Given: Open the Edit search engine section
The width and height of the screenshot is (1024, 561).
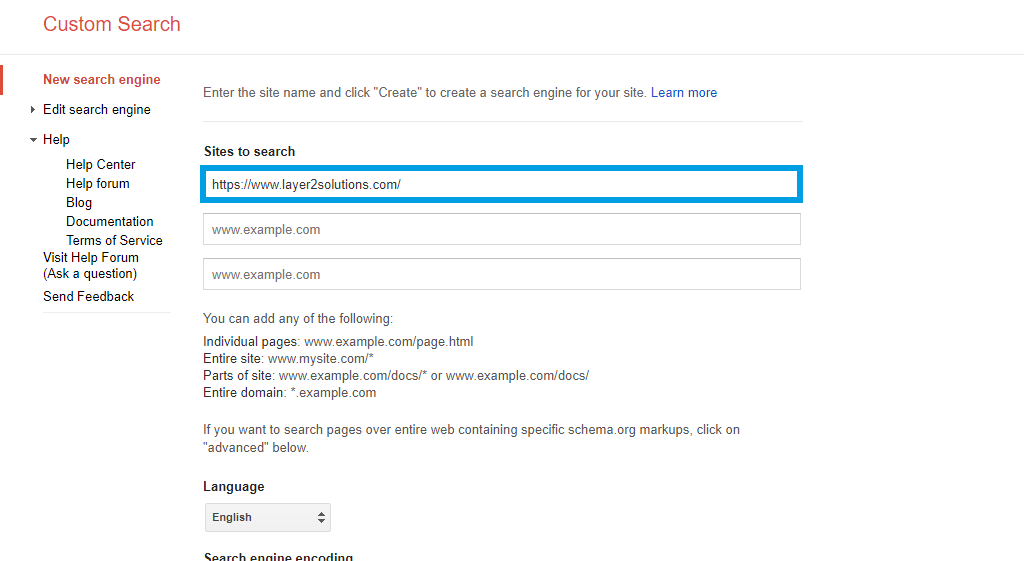Looking at the screenshot, I should pyautogui.click(x=97, y=110).
